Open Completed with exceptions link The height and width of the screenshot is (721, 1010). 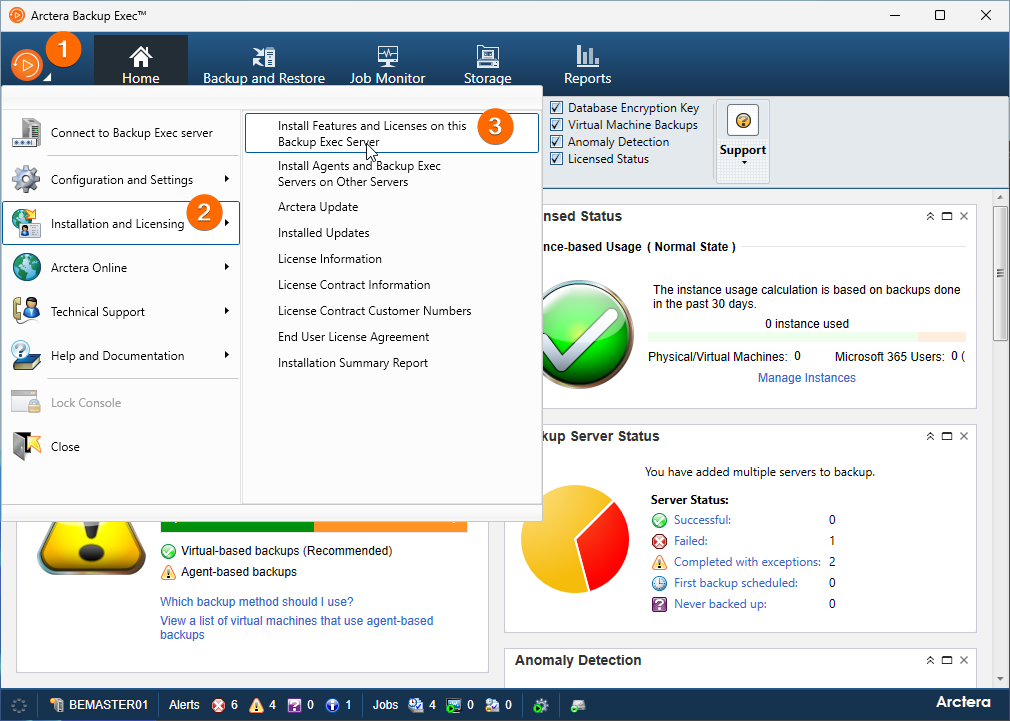747,562
